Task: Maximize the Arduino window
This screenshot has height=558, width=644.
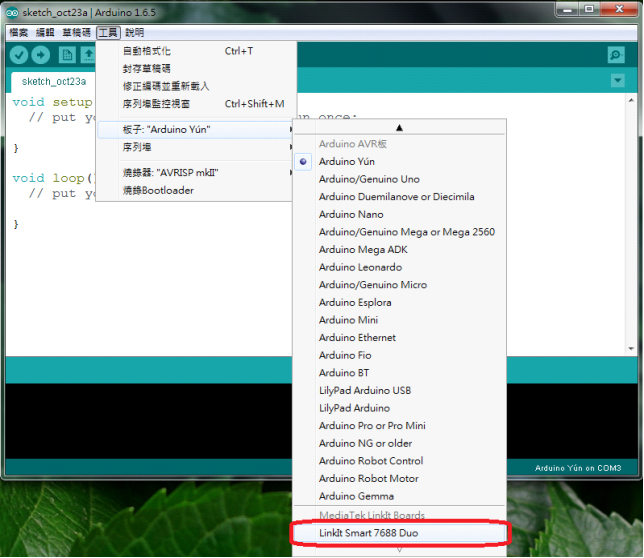Action: 589,9
